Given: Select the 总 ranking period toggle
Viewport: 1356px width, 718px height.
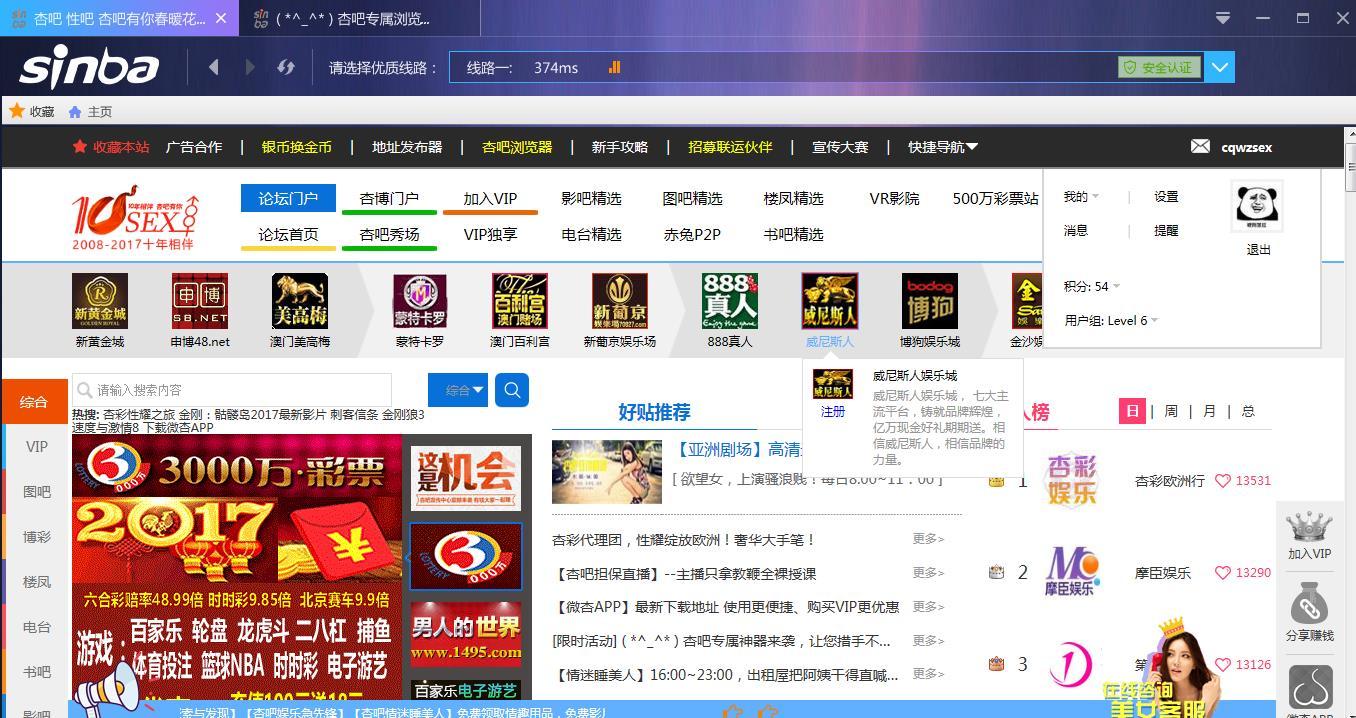Looking at the screenshot, I should [x=1248, y=411].
